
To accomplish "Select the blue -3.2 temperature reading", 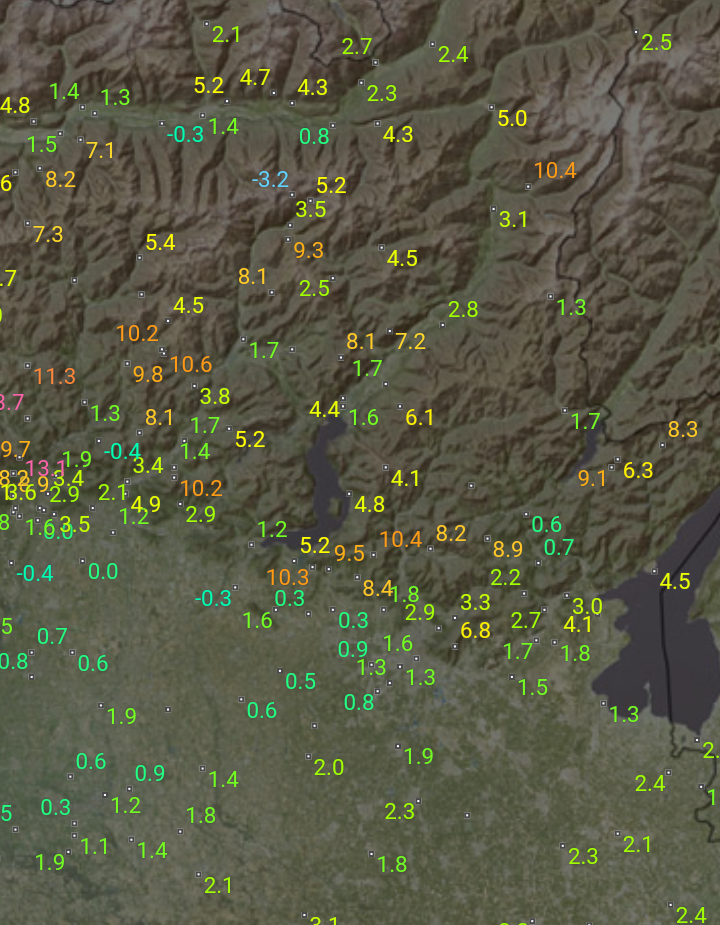I will (270, 179).
